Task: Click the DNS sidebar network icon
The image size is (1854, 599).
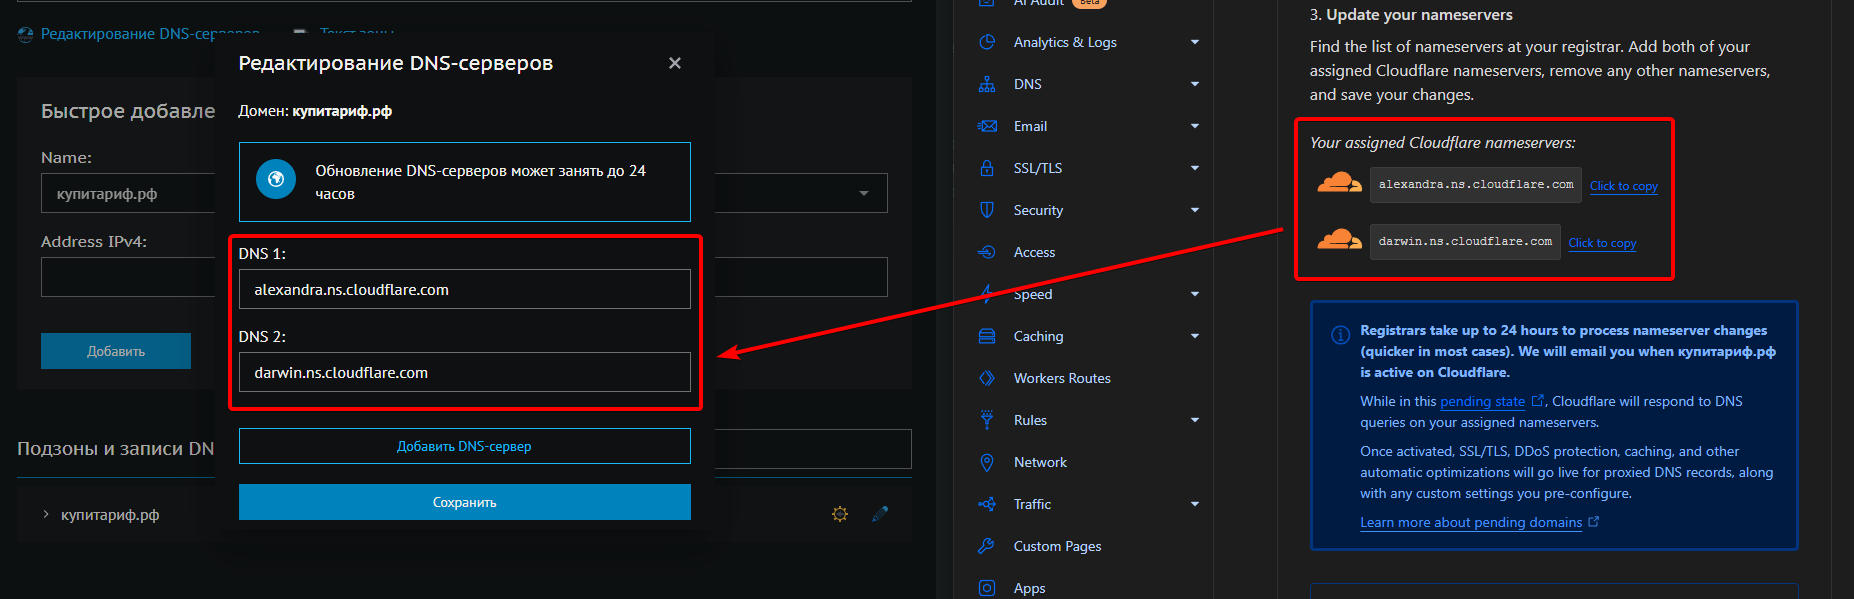Action: (x=987, y=84)
